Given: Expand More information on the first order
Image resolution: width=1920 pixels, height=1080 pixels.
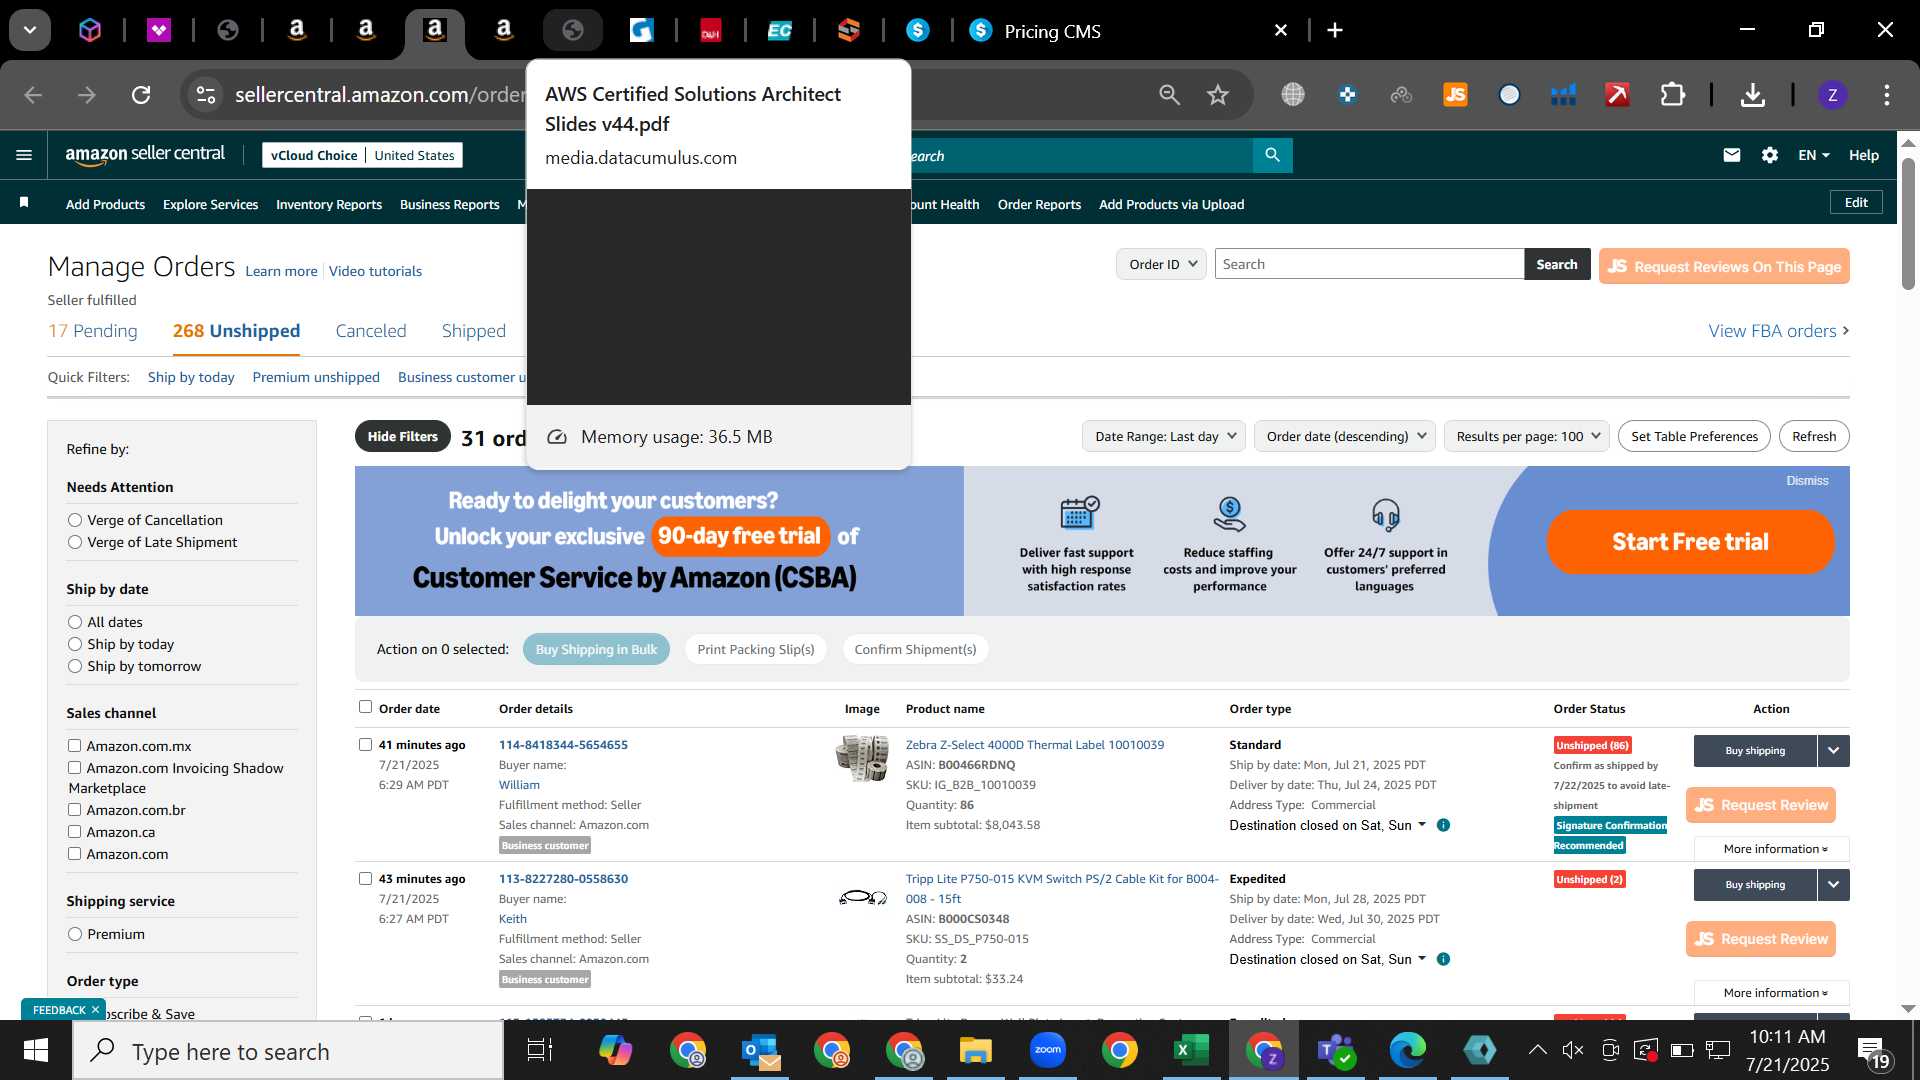Looking at the screenshot, I should (1772, 849).
